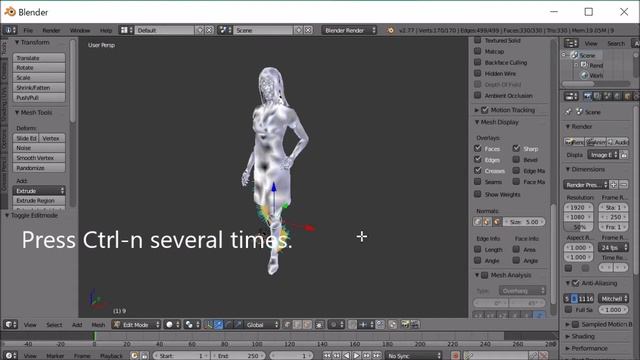Click the Scene properties tab icon

(x=607, y=96)
